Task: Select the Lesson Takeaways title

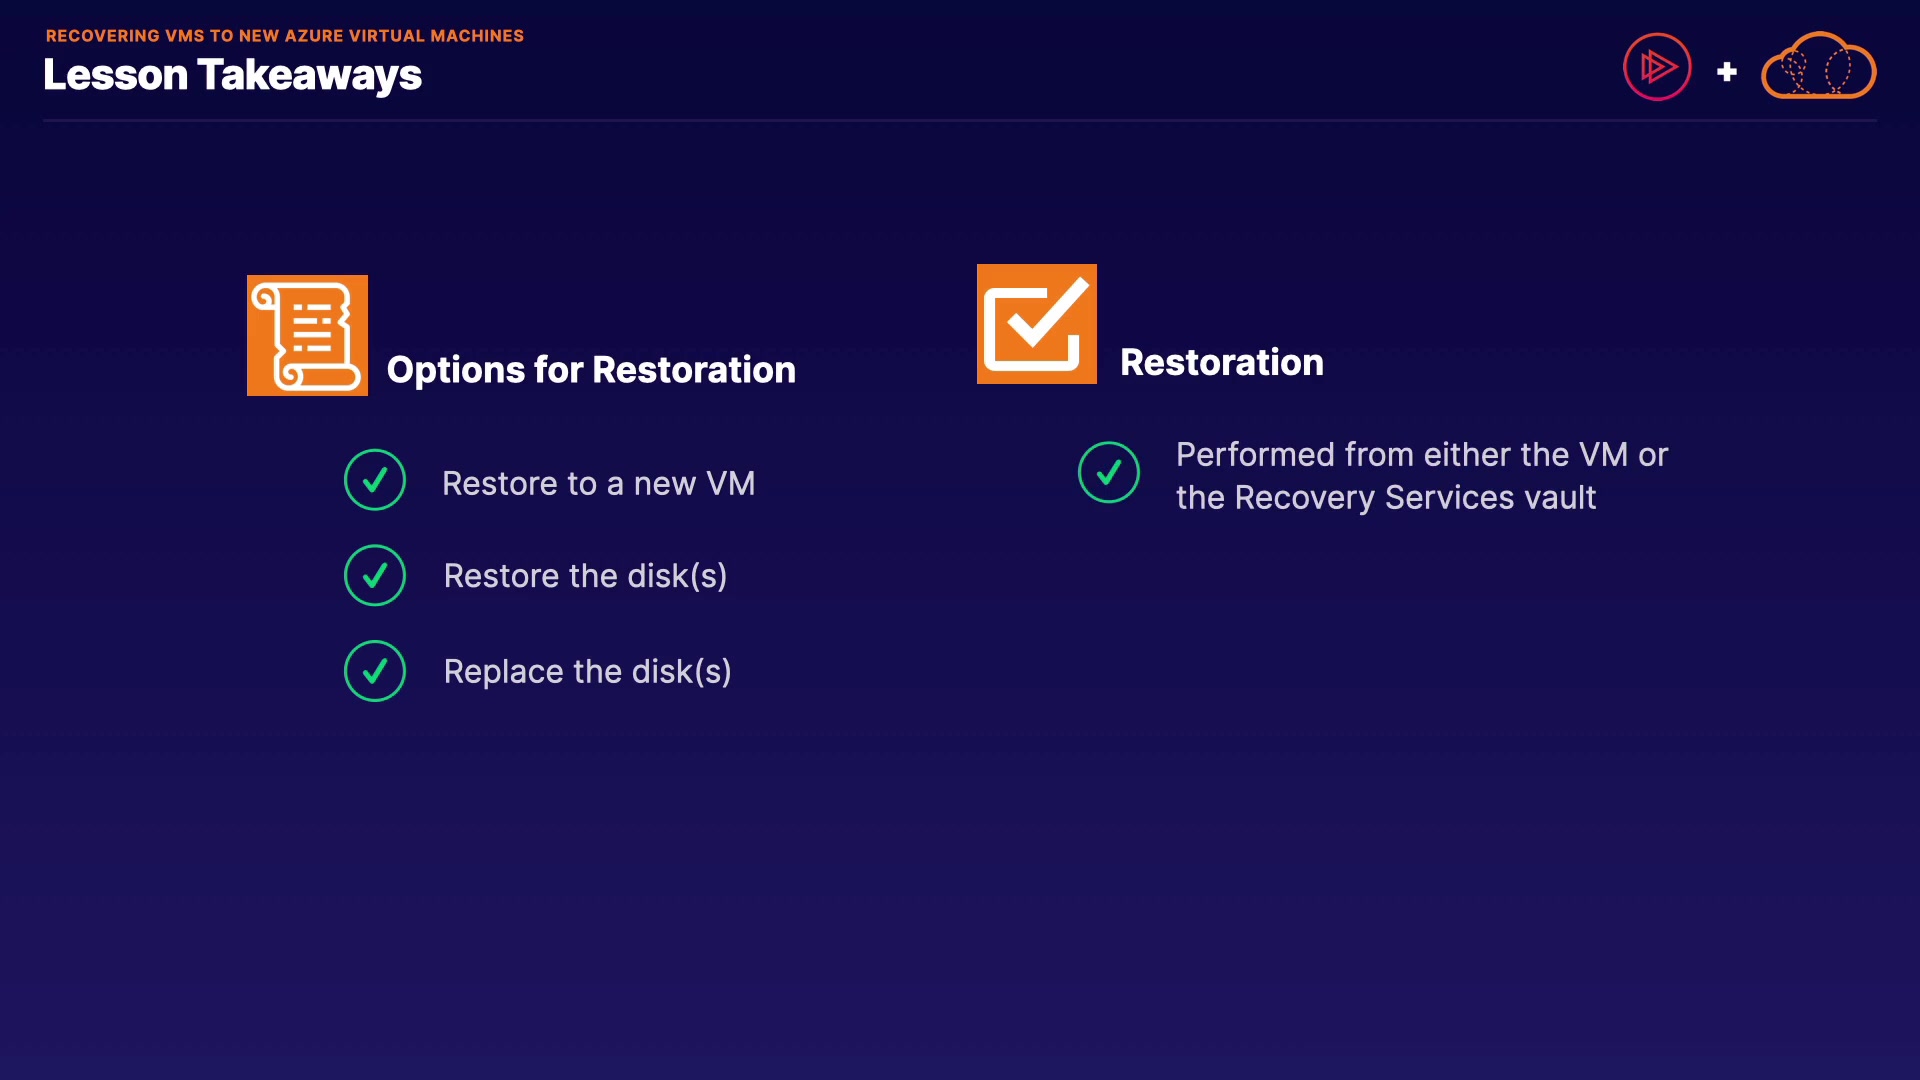Action: click(x=232, y=75)
